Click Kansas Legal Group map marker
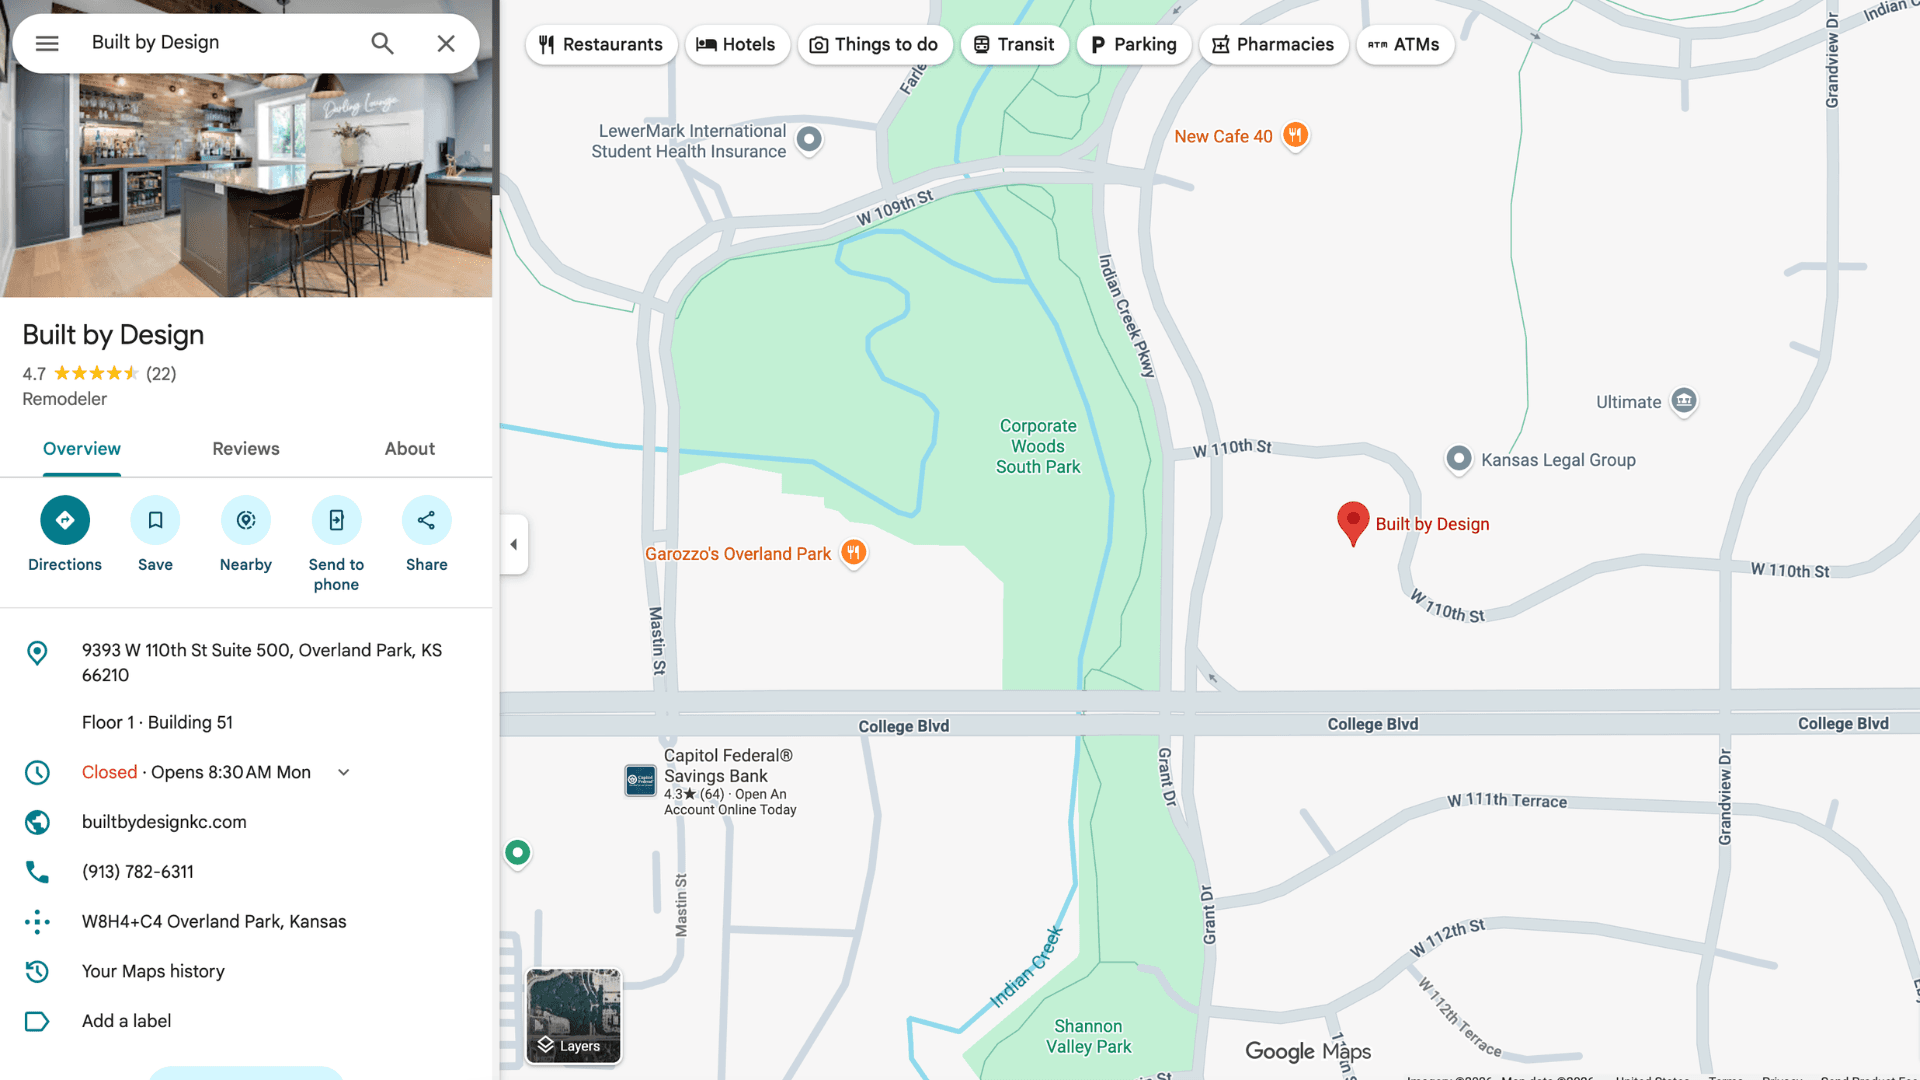Image resolution: width=1920 pixels, height=1080 pixels. 1459,458
